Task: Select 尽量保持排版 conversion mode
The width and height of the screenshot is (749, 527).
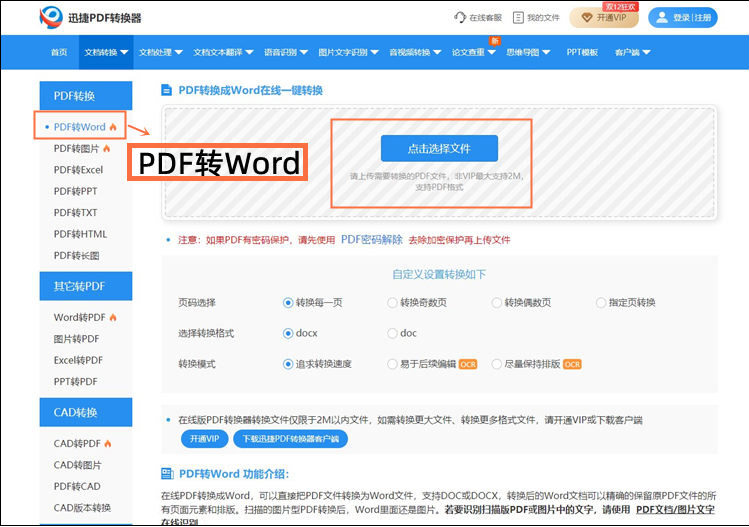Action: (x=497, y=364)
